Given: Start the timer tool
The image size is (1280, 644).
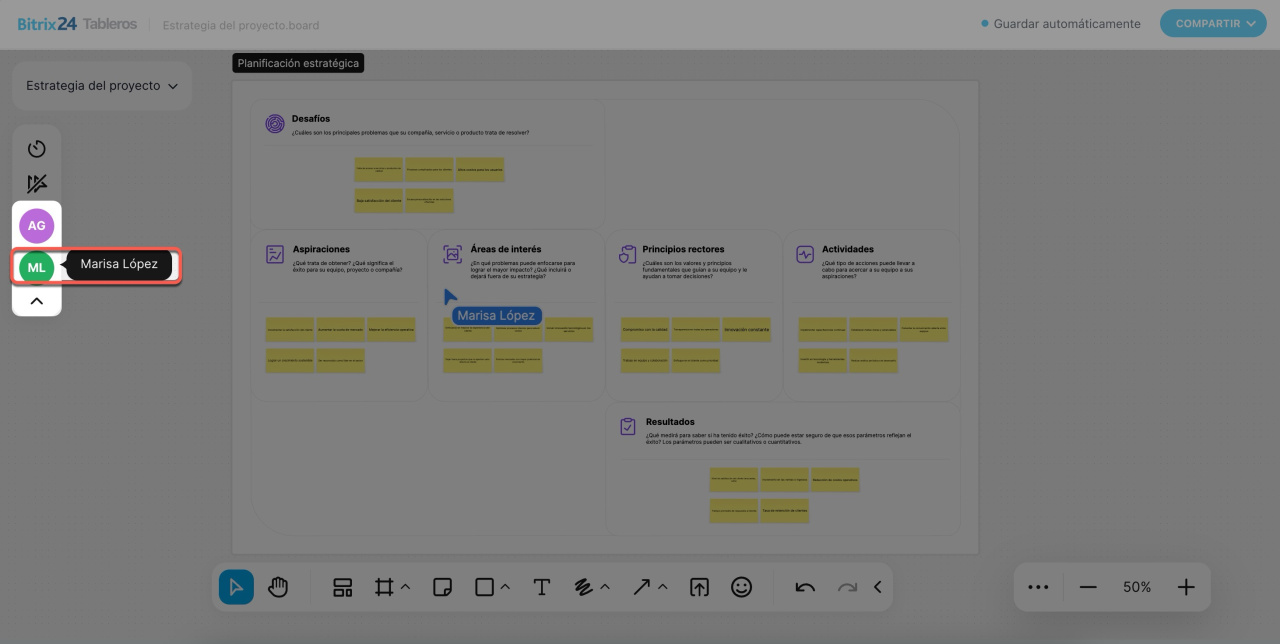Looking at the screenshot, I should click(x=37, y=149).
